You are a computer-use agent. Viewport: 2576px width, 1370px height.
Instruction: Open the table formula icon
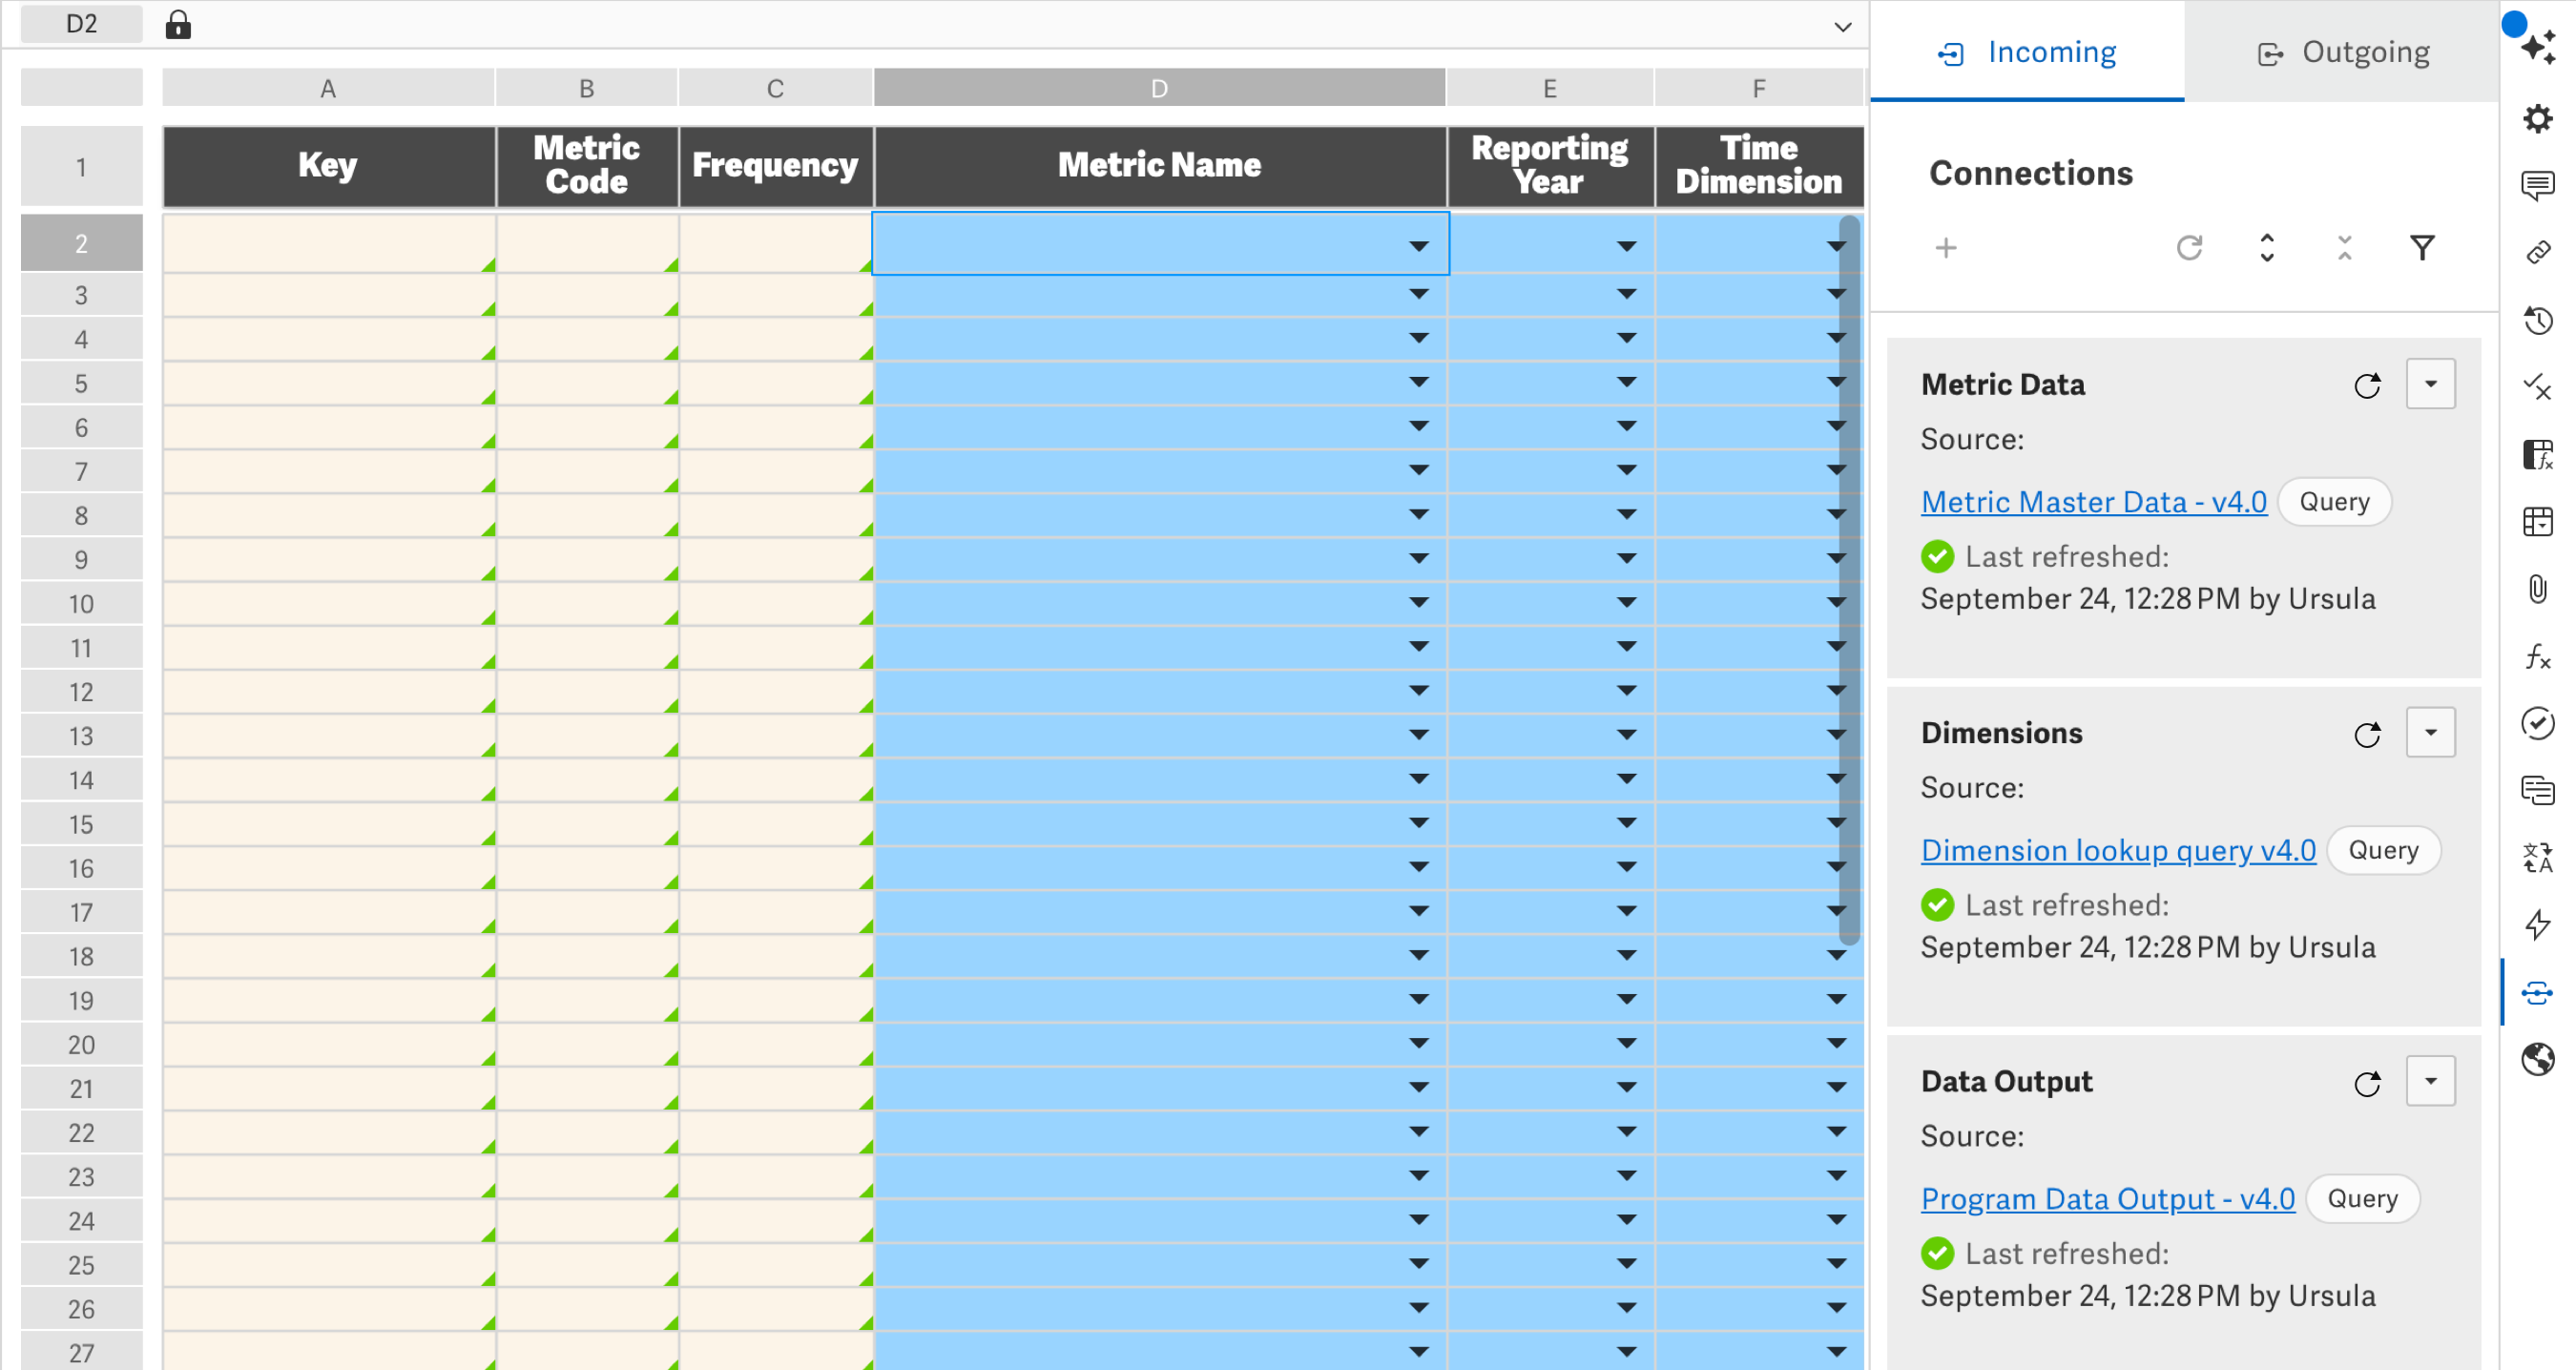point(2538,454)
